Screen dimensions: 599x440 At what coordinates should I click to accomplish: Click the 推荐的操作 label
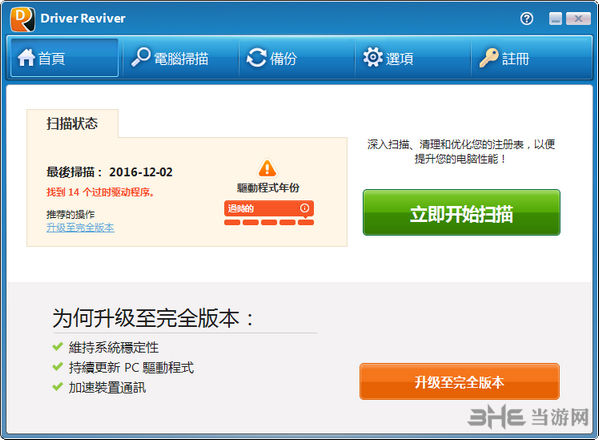(70, 214)
